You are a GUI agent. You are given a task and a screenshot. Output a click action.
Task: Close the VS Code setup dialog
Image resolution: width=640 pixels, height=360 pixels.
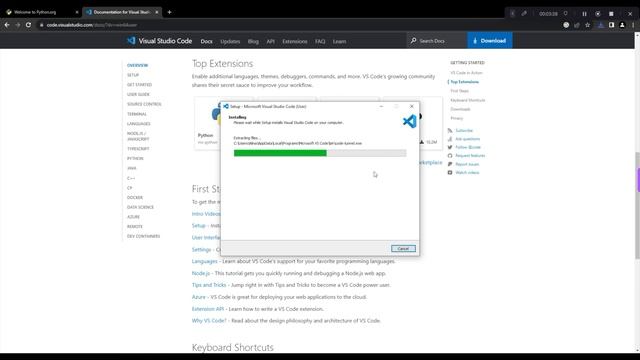pos(411,106)
